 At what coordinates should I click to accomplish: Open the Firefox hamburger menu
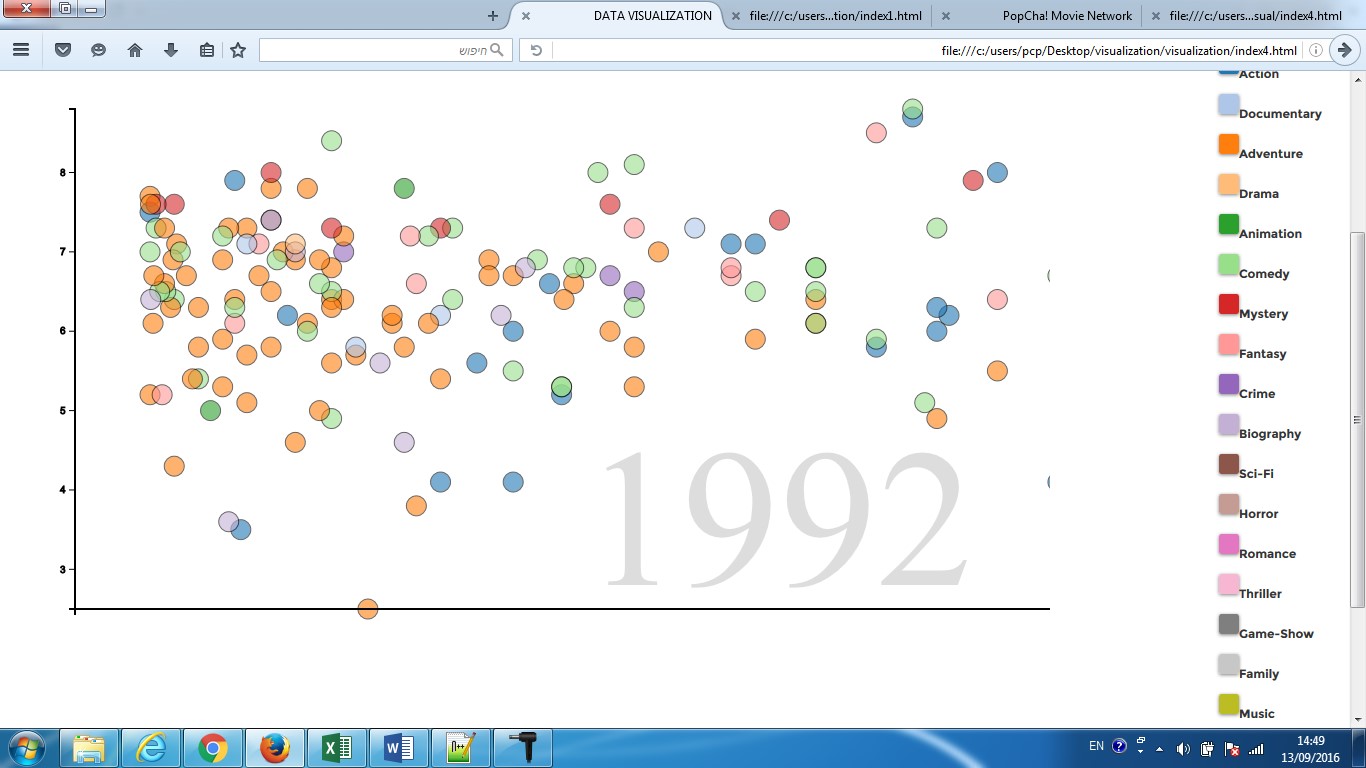click(20, 50)
